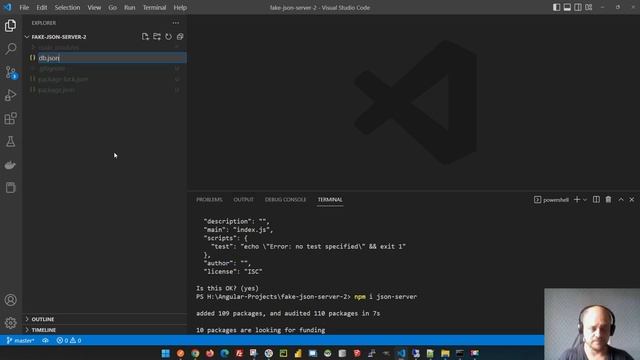Split the terminal panel
This screenshot has width=640, height=360.
point(596,200)
